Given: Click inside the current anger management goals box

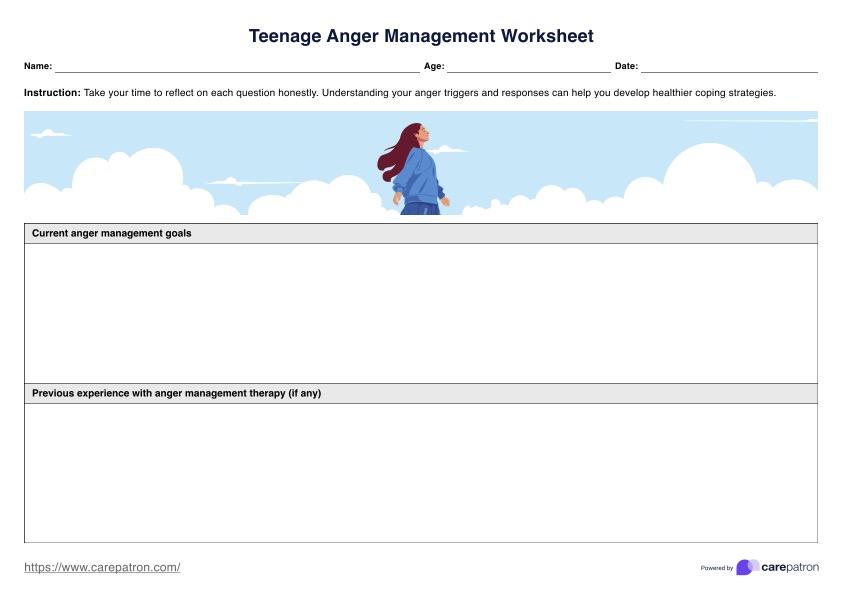Looking at the screenshot, I should (x=420, y=313).
